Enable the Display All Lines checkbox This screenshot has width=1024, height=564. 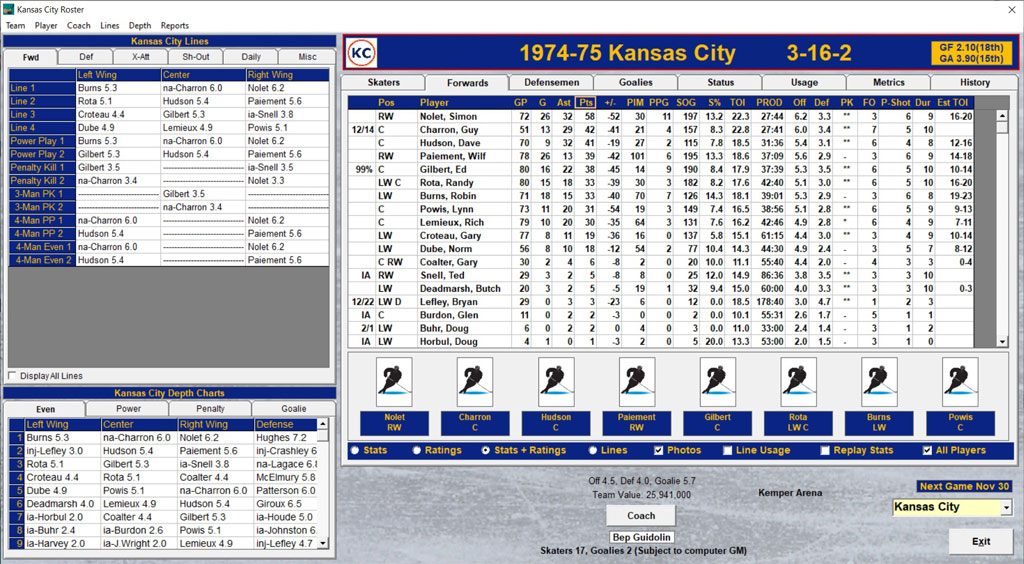pos(12,376)
